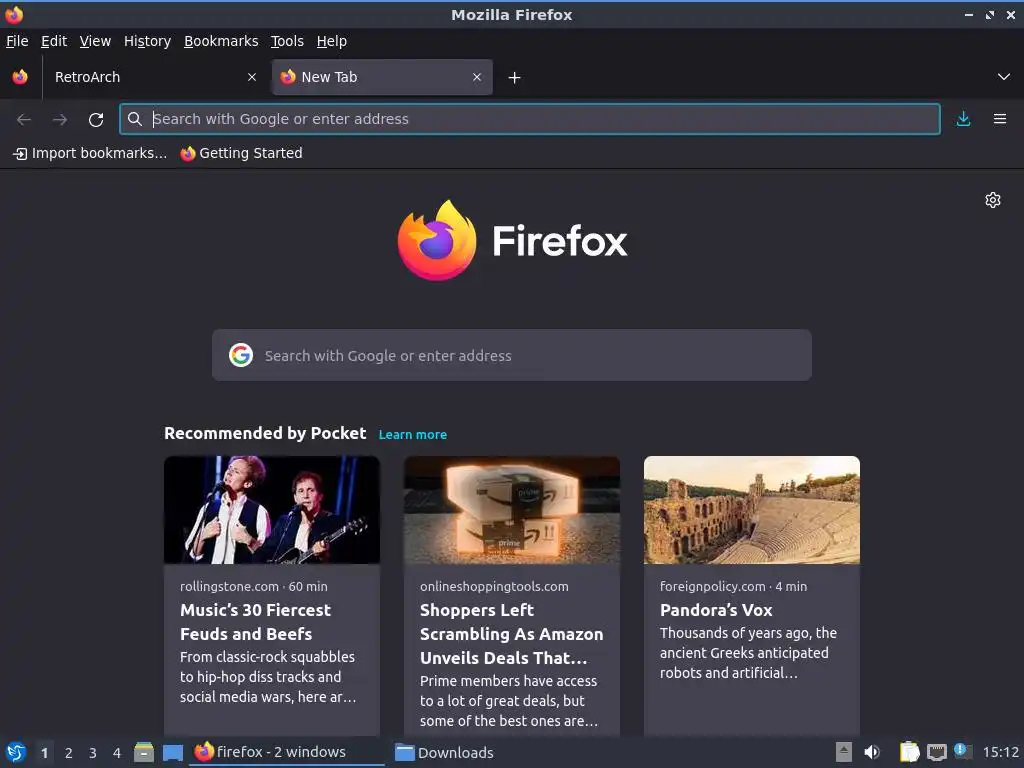Screen dimensions: 1024x768
Task: Open Getting Started bookmark
Action: [242, 153]
